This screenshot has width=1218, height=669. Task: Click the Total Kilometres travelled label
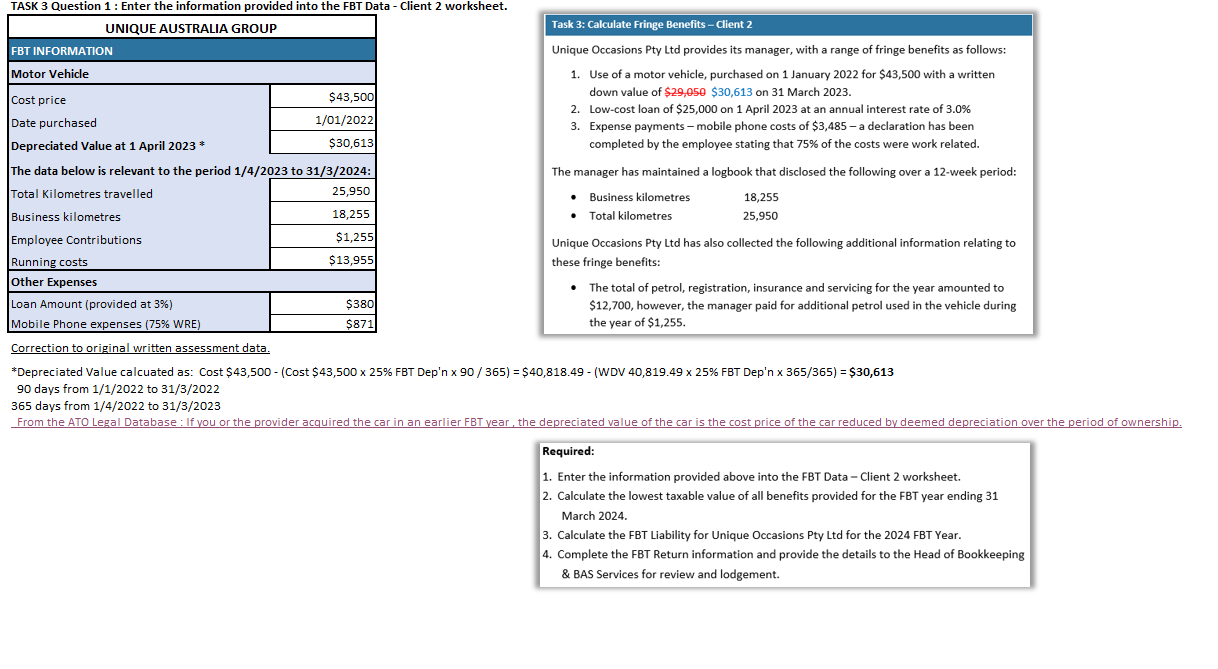tap(139, 193)
